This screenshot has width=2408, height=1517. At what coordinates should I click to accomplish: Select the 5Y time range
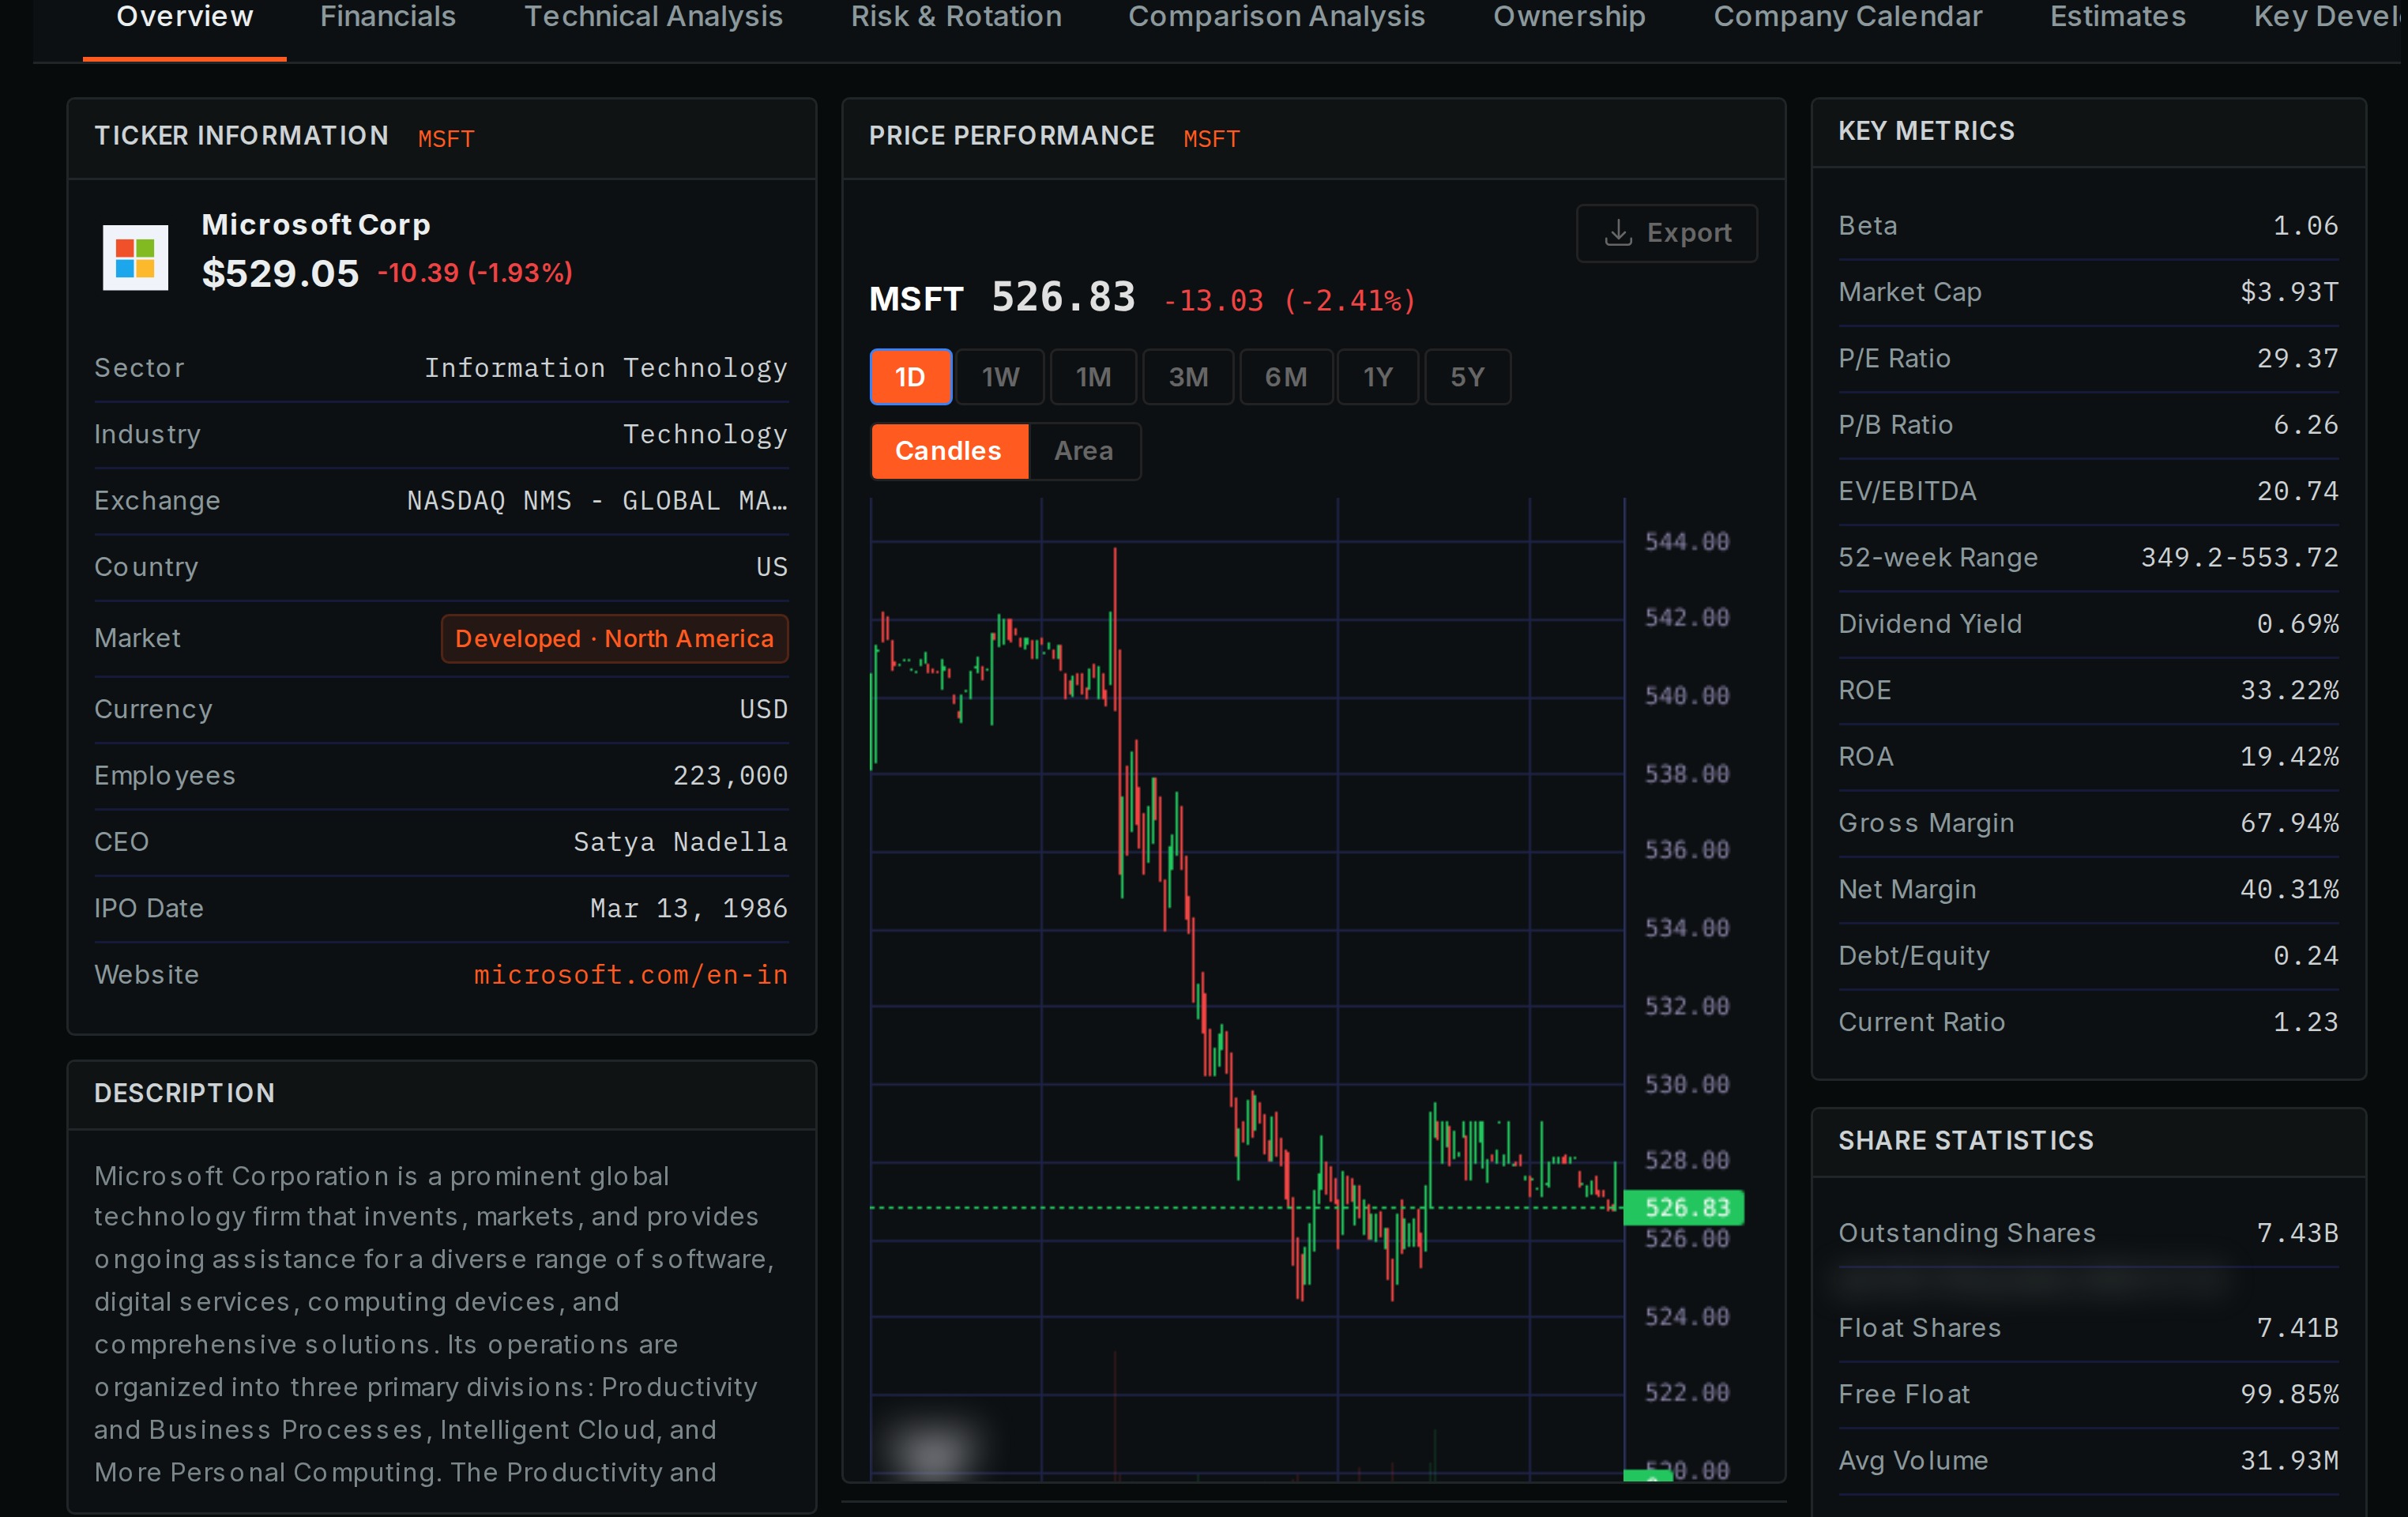click(x=1467, y=377)
